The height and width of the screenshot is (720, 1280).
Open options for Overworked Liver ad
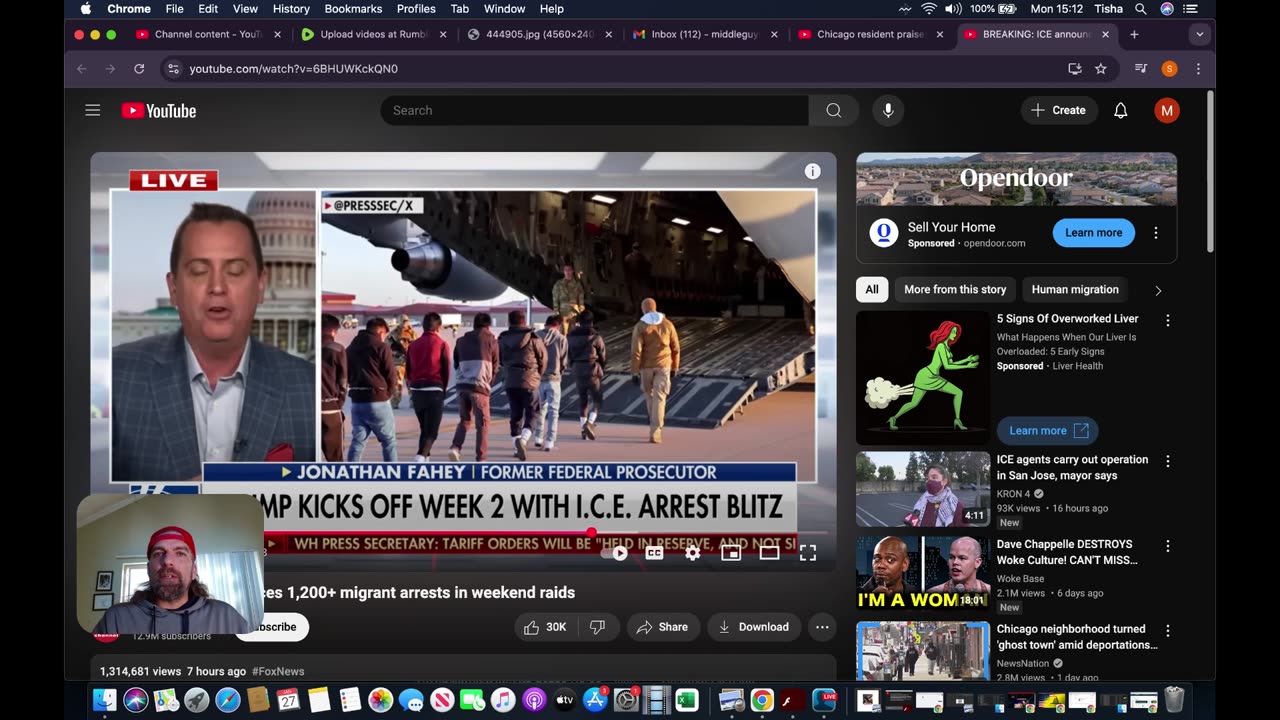(1167, 320)
